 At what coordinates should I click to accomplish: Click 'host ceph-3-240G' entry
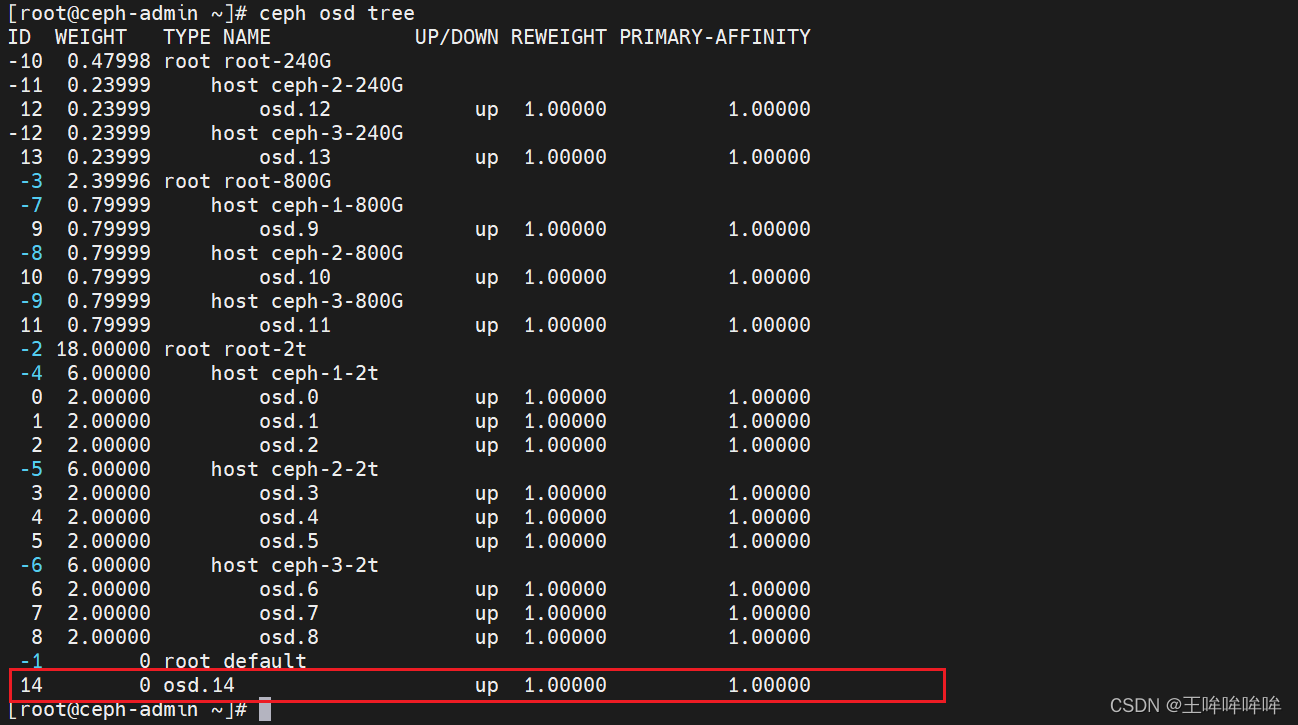point(307,133)
